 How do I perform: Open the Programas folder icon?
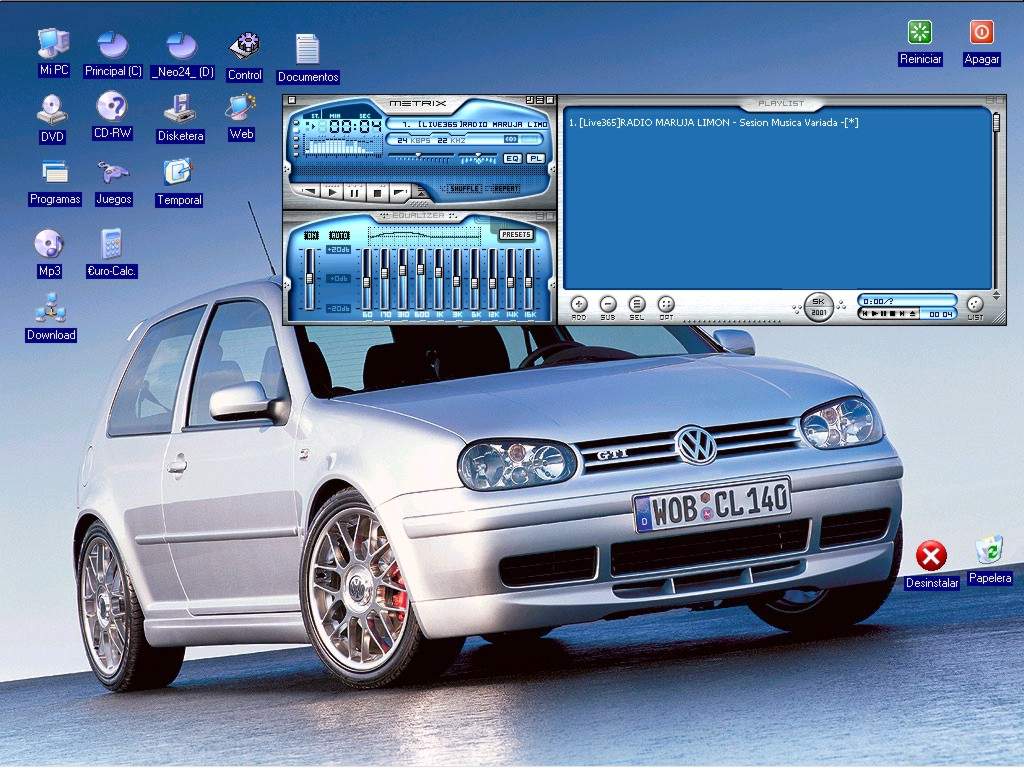(x=55, y=183)
